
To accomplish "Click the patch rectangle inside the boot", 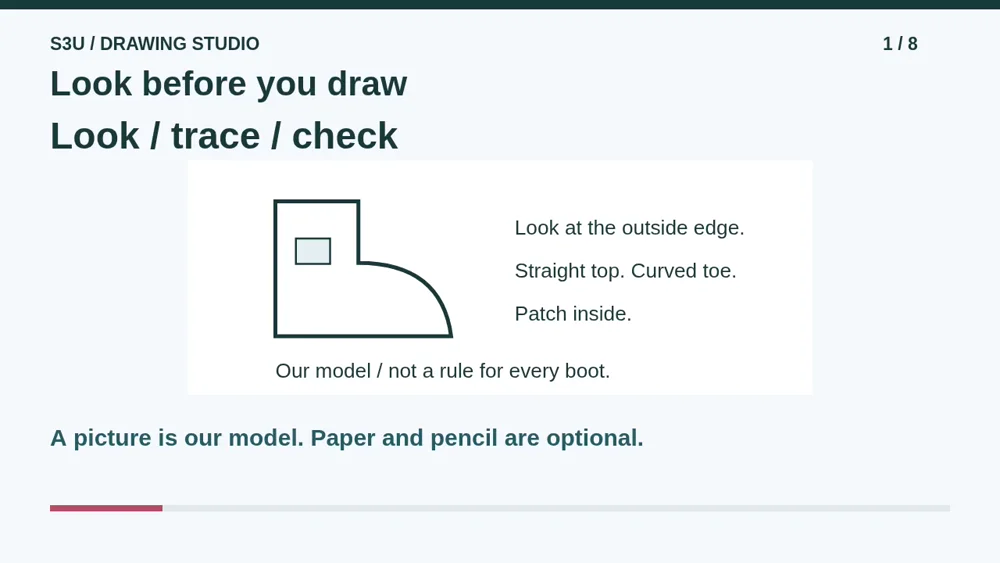I will pos(313,251).
